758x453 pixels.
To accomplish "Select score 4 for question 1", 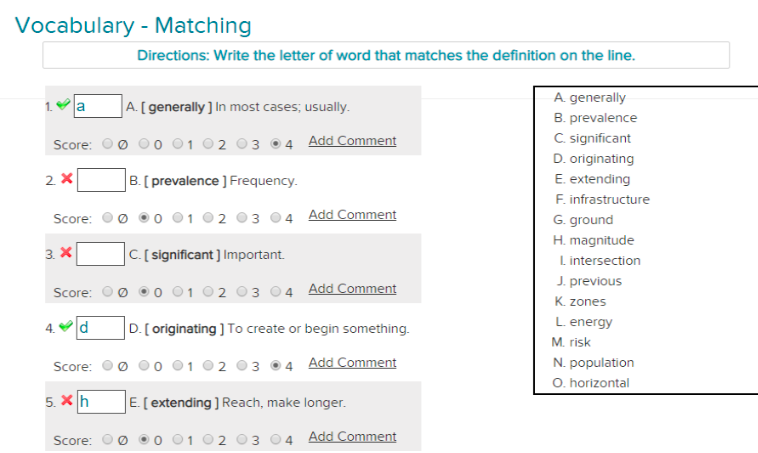I will pos(275,143).
